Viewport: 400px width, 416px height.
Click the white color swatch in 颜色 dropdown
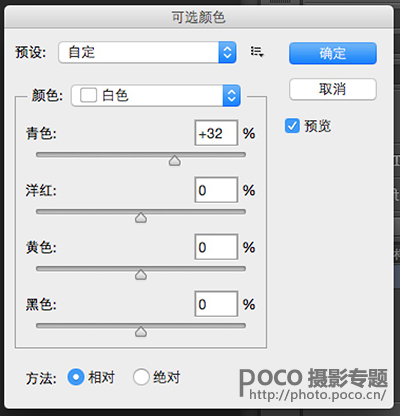pos(88,95)
